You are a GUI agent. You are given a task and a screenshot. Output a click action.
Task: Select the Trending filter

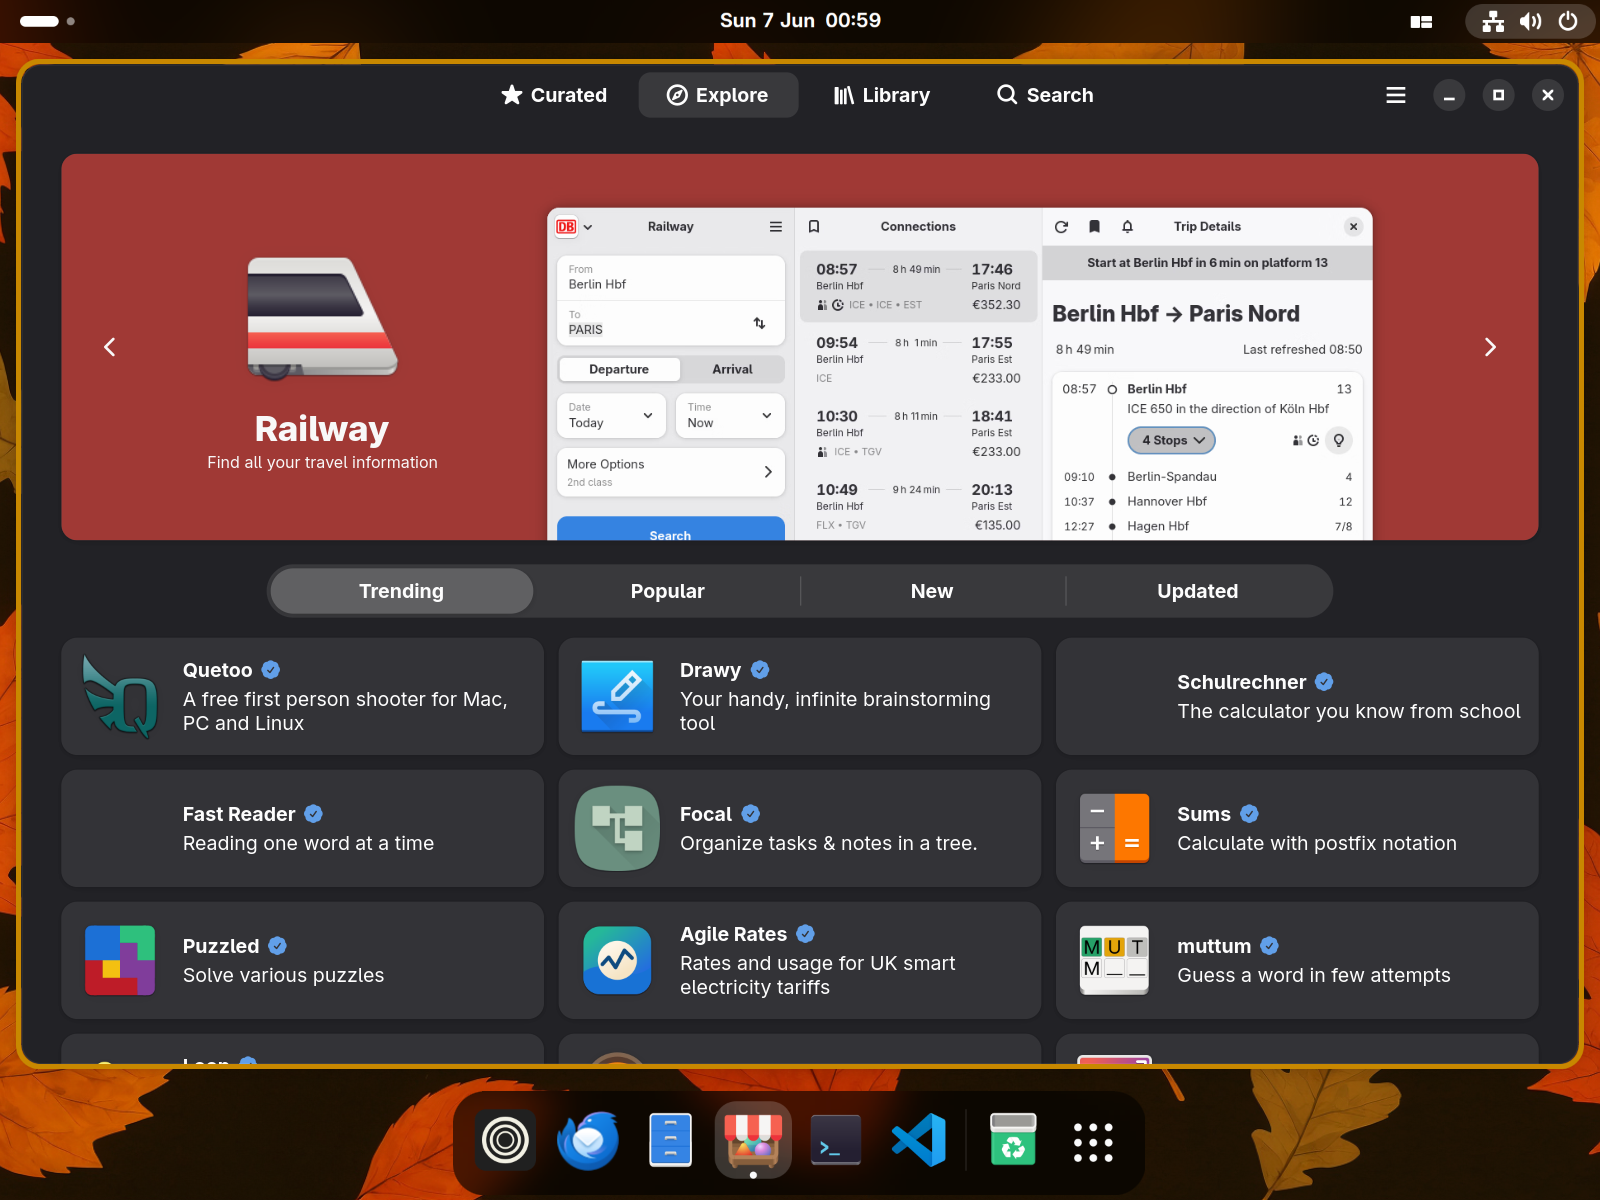(401, 591)
